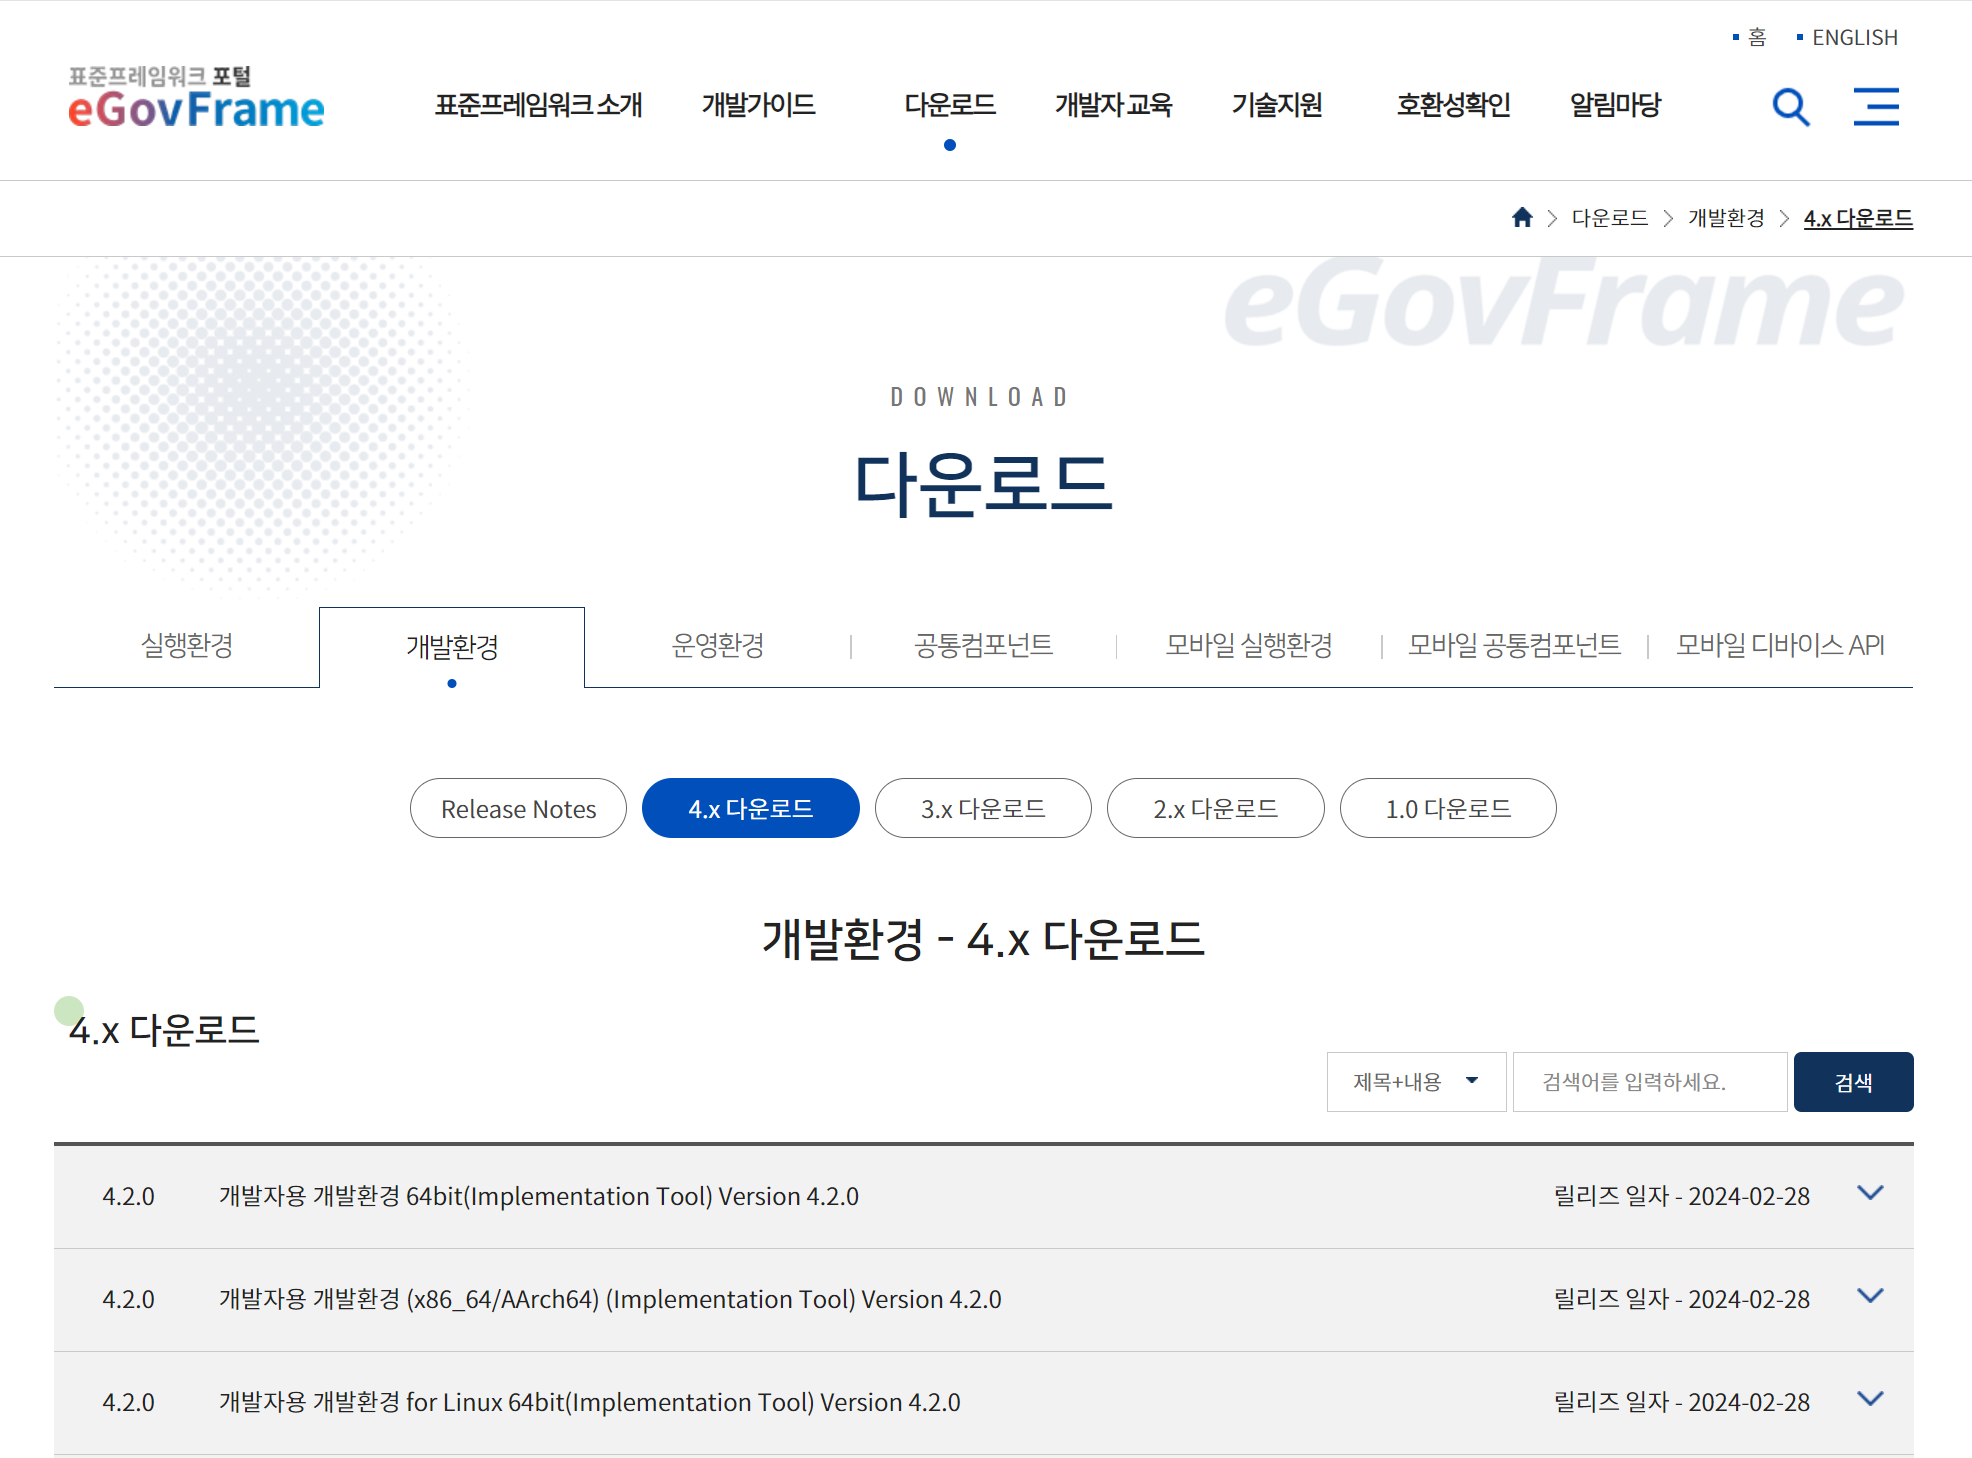Open the hamburger full menu icon
1972x1458 pixels.
[1876, 106]
